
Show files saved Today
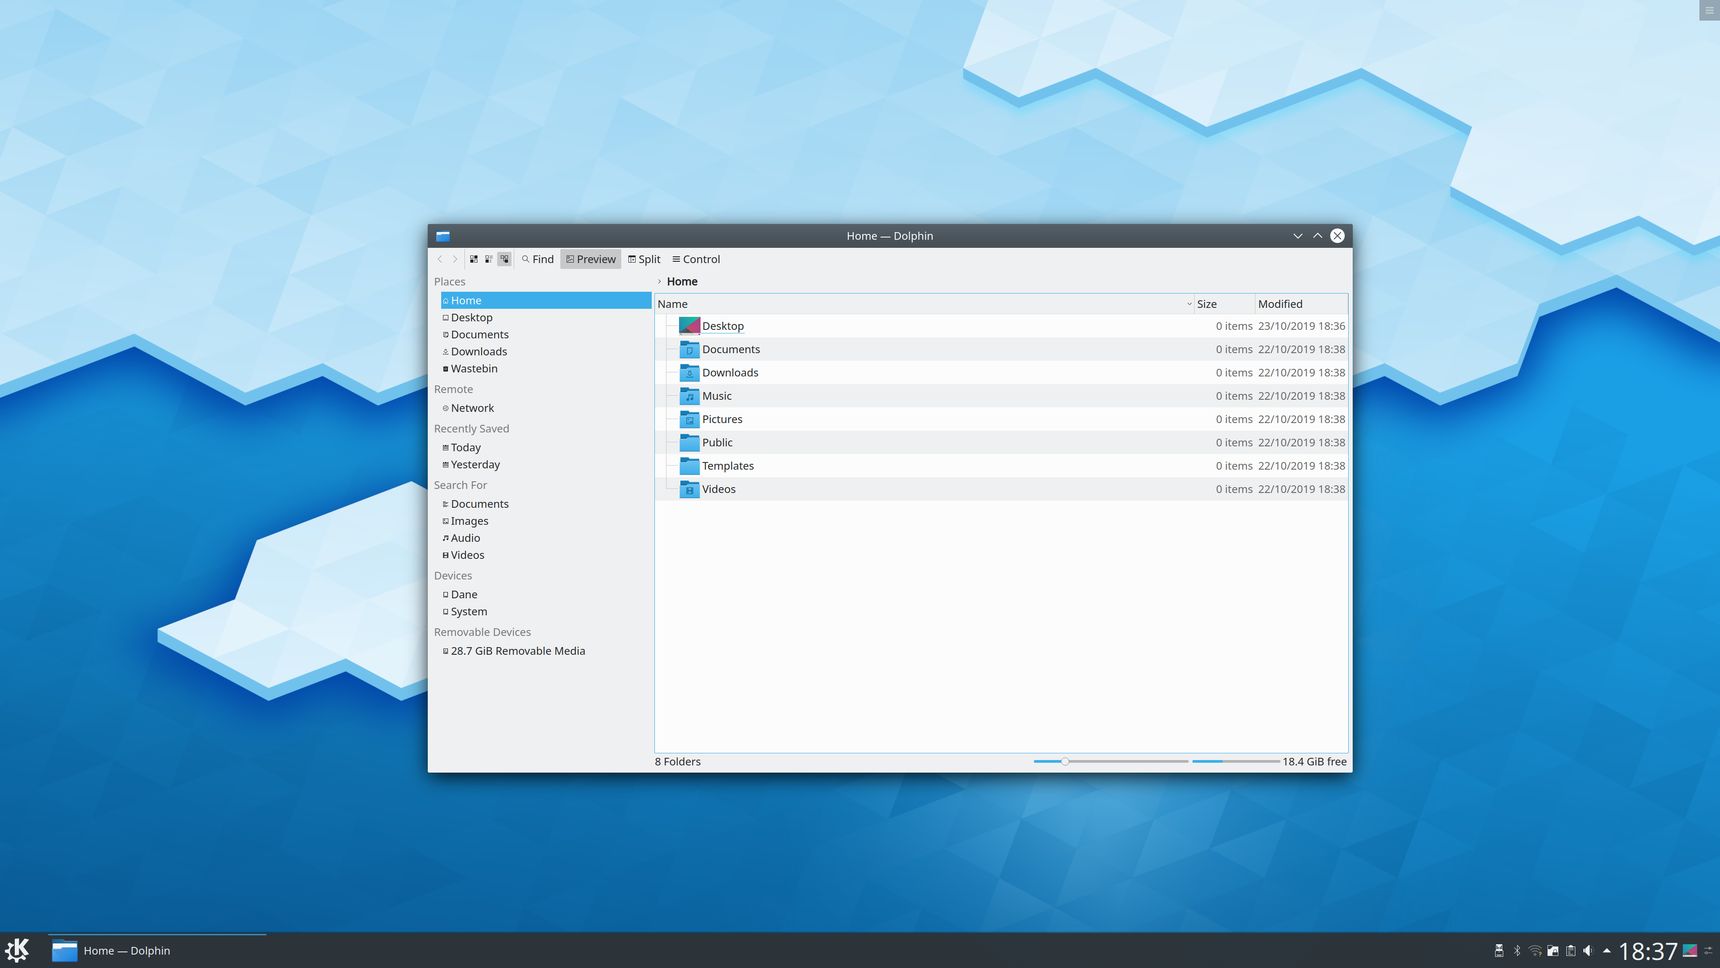[x=546, y=447]
